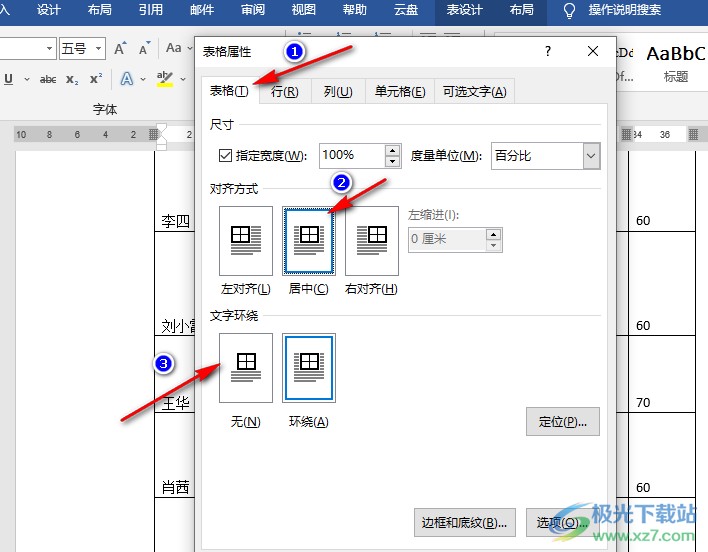Click the Positioning button
Screen dimensions: 708x552
[x=563, y=422]
